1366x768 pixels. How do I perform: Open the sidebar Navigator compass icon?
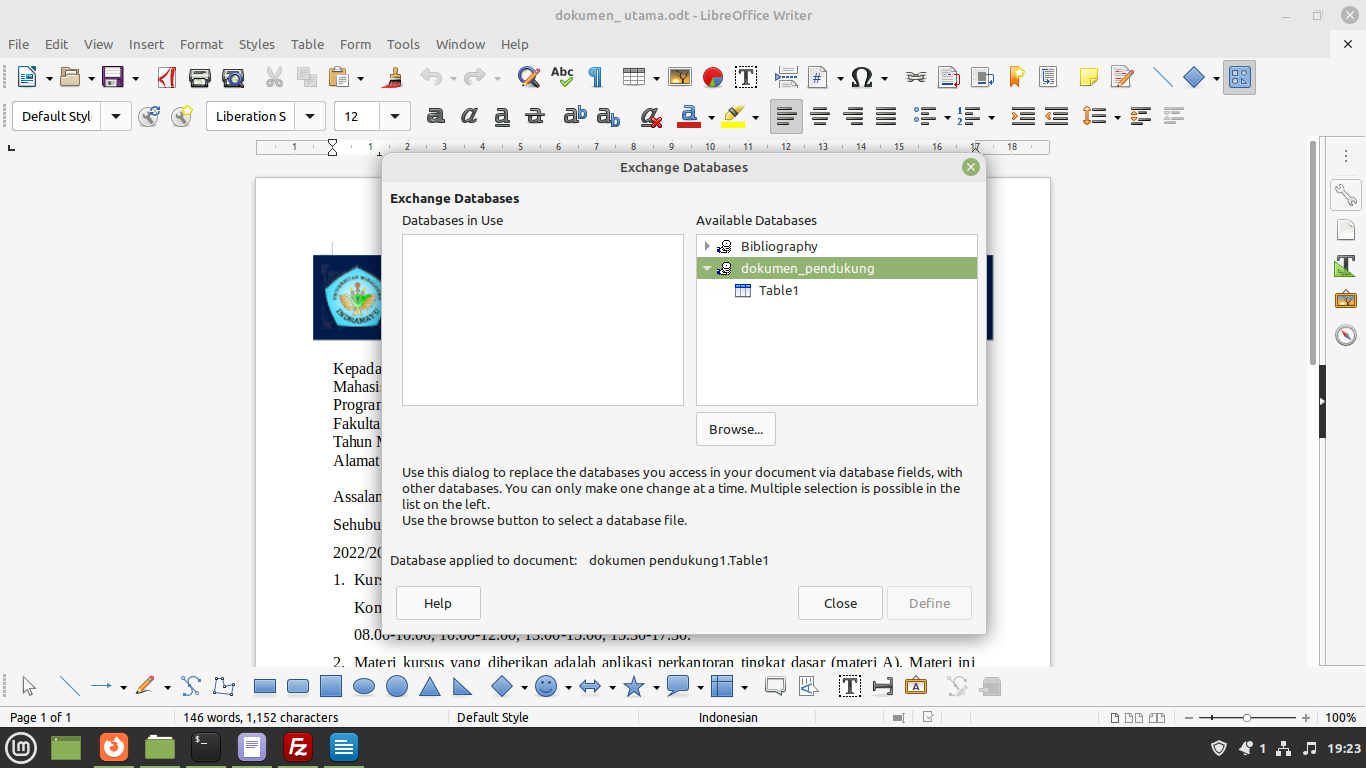click(1345, 335)
